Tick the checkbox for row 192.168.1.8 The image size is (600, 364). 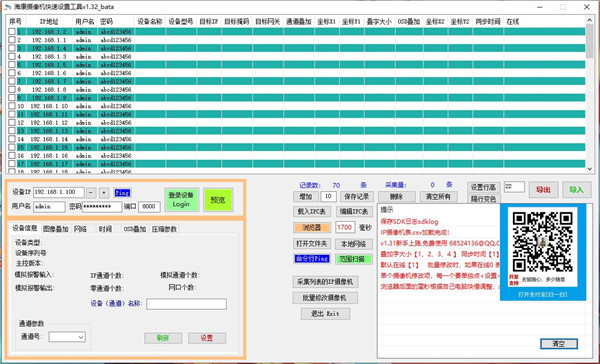click(12, 89)
